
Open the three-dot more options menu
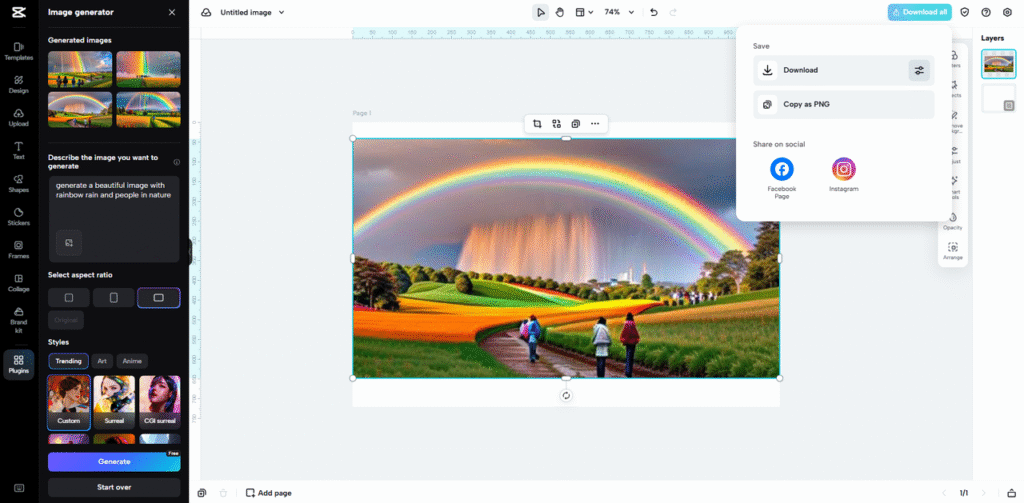[x=595, y=124]
